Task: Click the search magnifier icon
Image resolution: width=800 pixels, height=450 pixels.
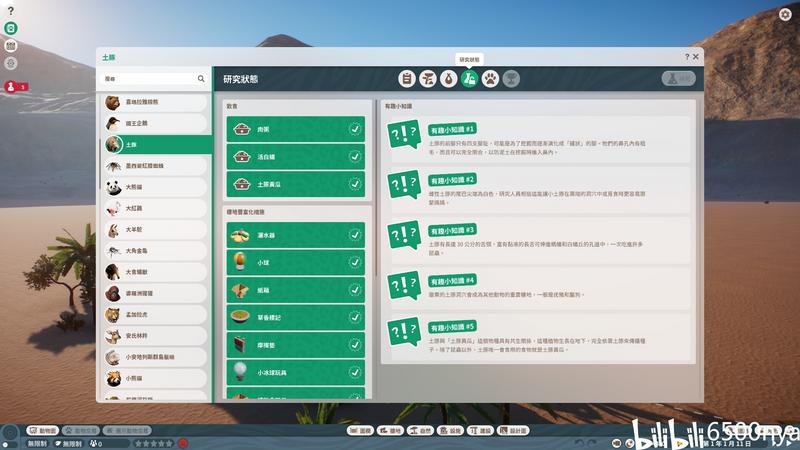Action: pos(201,79)
